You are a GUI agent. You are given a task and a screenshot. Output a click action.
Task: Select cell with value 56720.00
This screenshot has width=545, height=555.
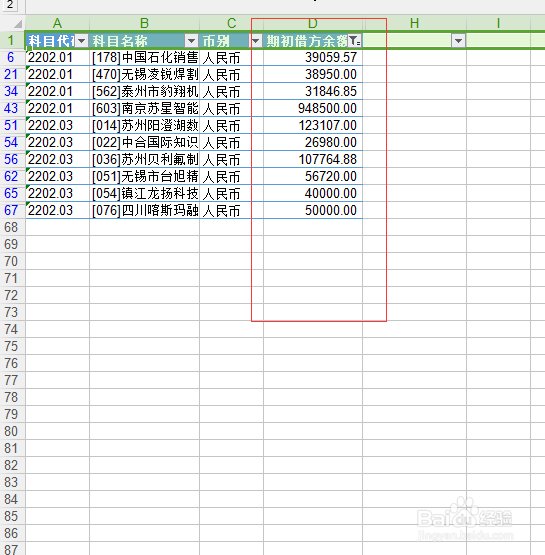[x=313, y=176]
